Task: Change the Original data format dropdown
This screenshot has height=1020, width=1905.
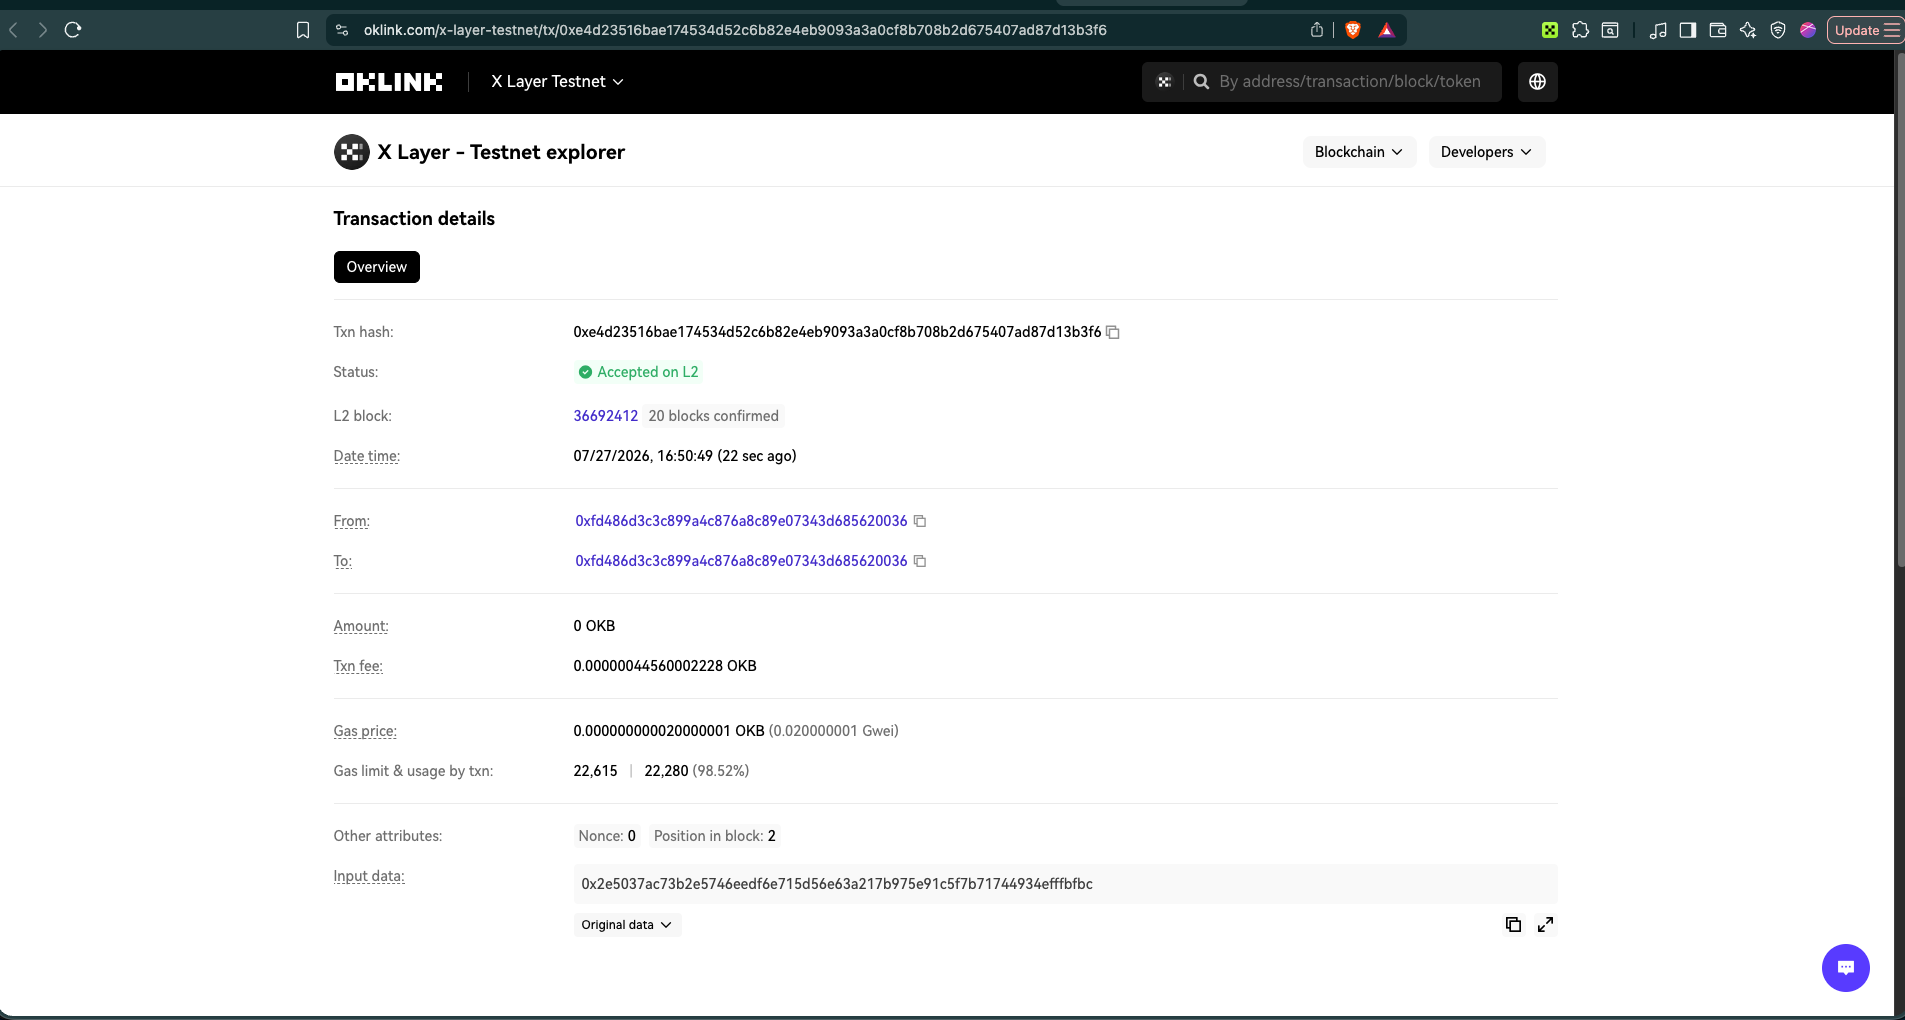Action: [x=627, y=925]
